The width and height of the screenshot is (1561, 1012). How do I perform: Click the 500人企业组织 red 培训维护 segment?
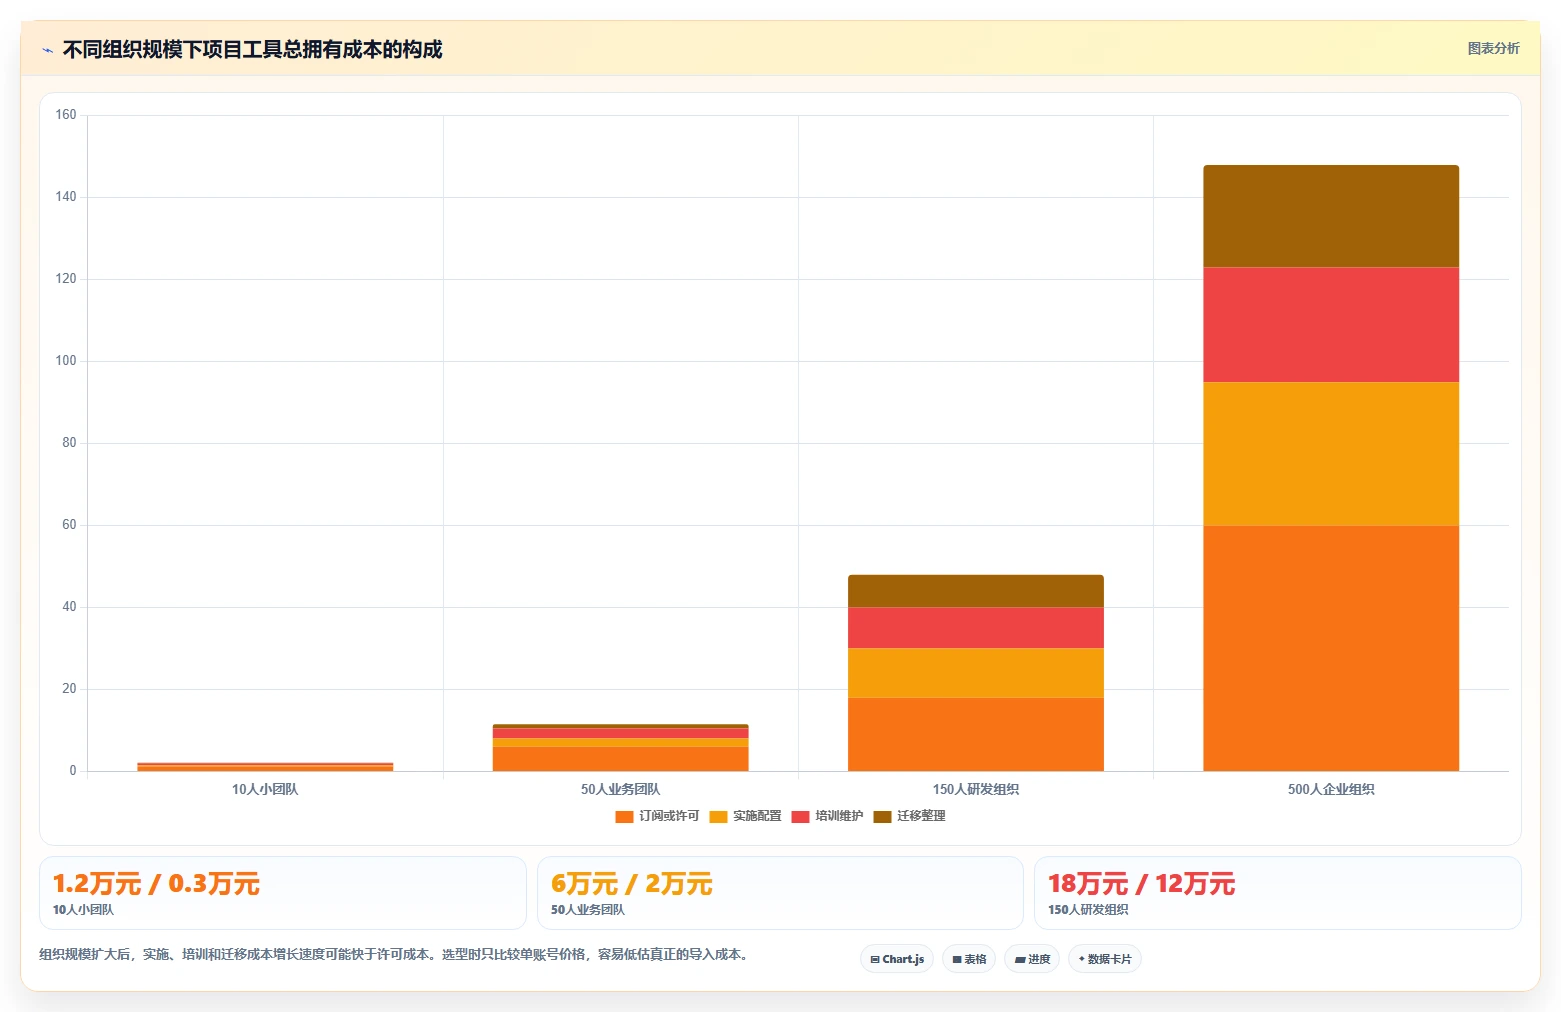pos(1331,325)
